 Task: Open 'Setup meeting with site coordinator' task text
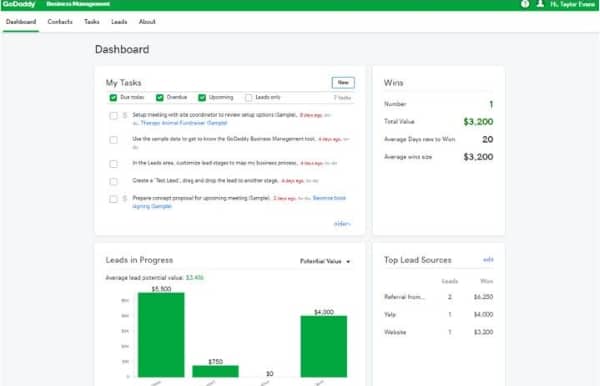215,115
